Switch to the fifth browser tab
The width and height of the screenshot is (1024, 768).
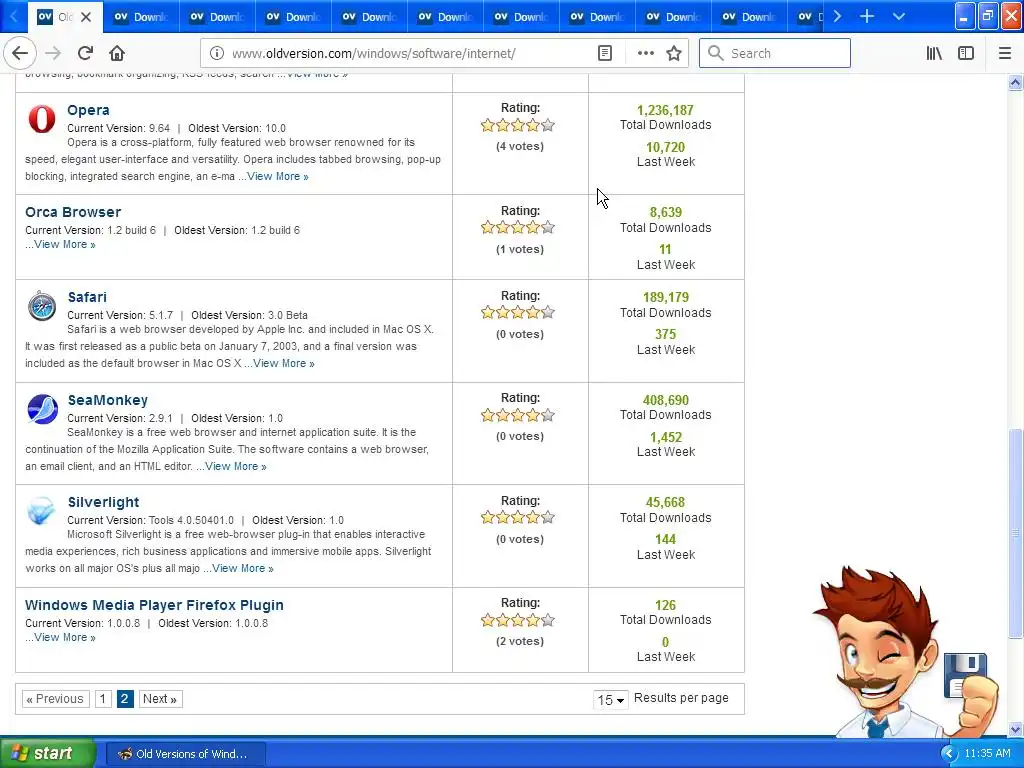[368, 17]
